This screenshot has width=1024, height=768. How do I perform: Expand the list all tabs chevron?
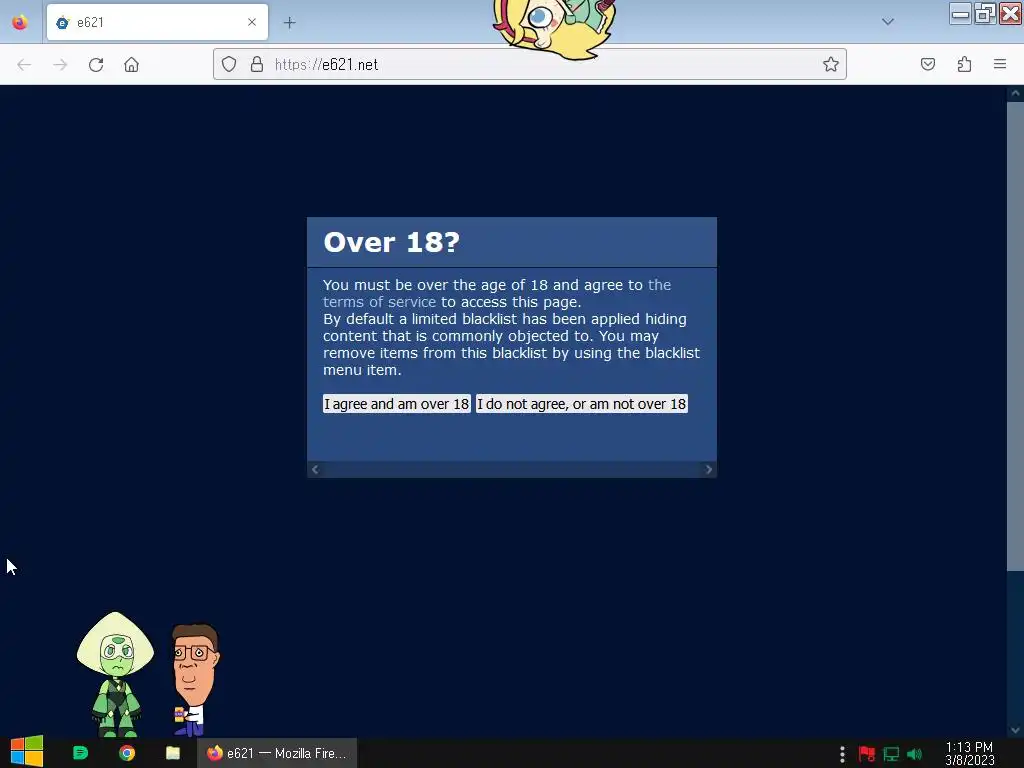[888, 22]
